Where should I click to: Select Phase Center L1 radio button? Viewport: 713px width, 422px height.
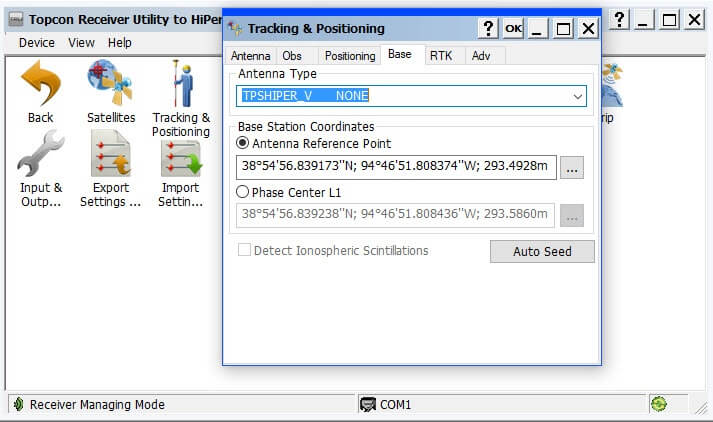pyautogui.click(x=243, y=192)
